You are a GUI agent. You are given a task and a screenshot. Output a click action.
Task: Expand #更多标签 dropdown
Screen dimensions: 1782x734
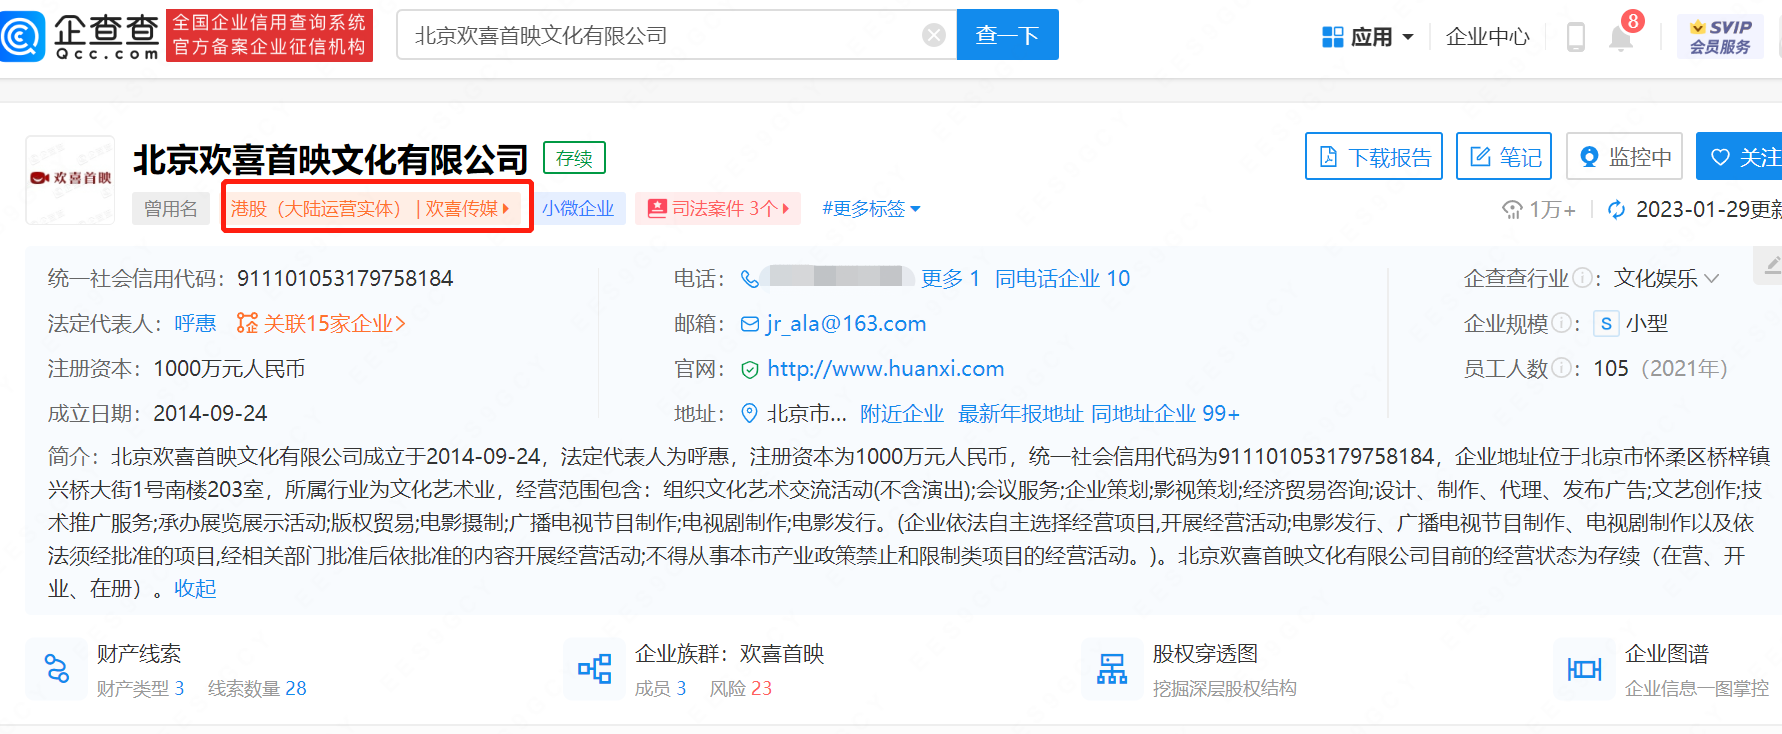pyautogui.click(x=870, y=208)
